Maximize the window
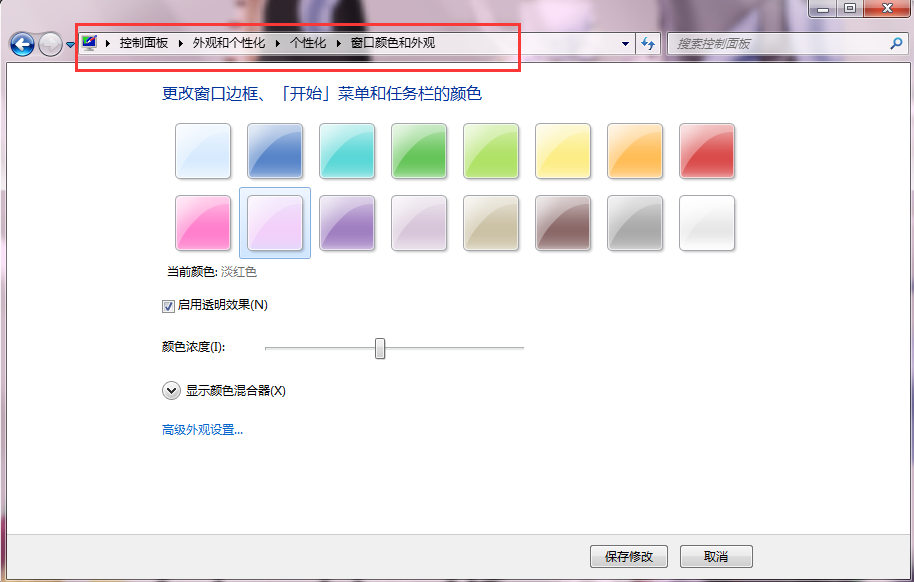Image resolution: width=914 pixels, height=582 pixels. [x=850, y=8]
